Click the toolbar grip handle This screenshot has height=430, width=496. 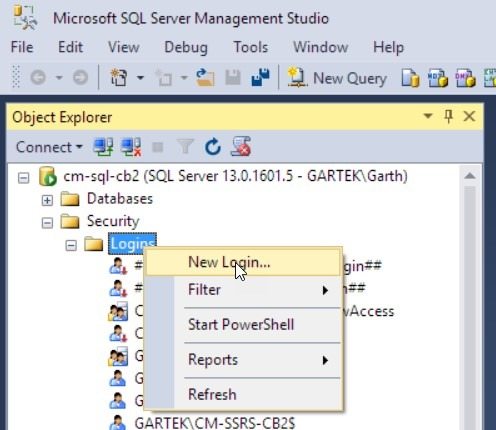(x=16, y=77)
